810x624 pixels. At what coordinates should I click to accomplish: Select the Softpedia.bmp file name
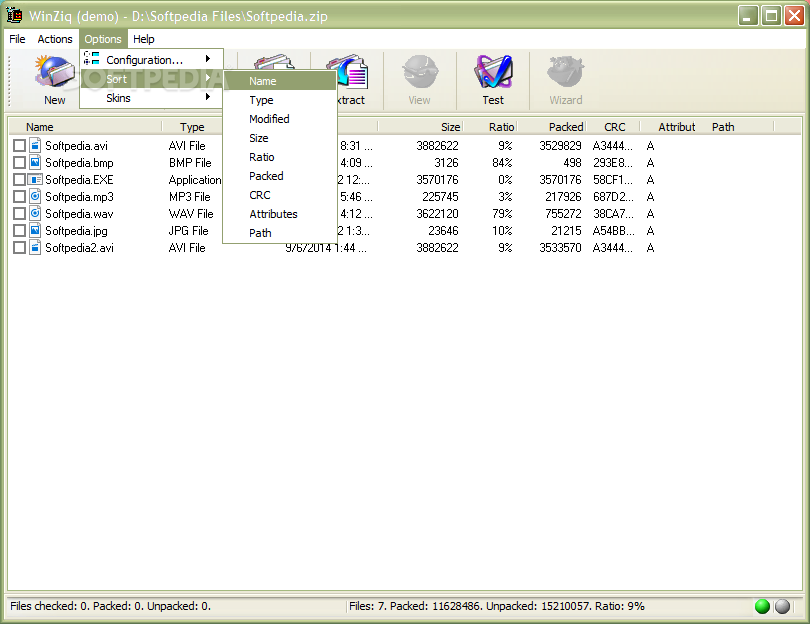(x=79, y=163)
